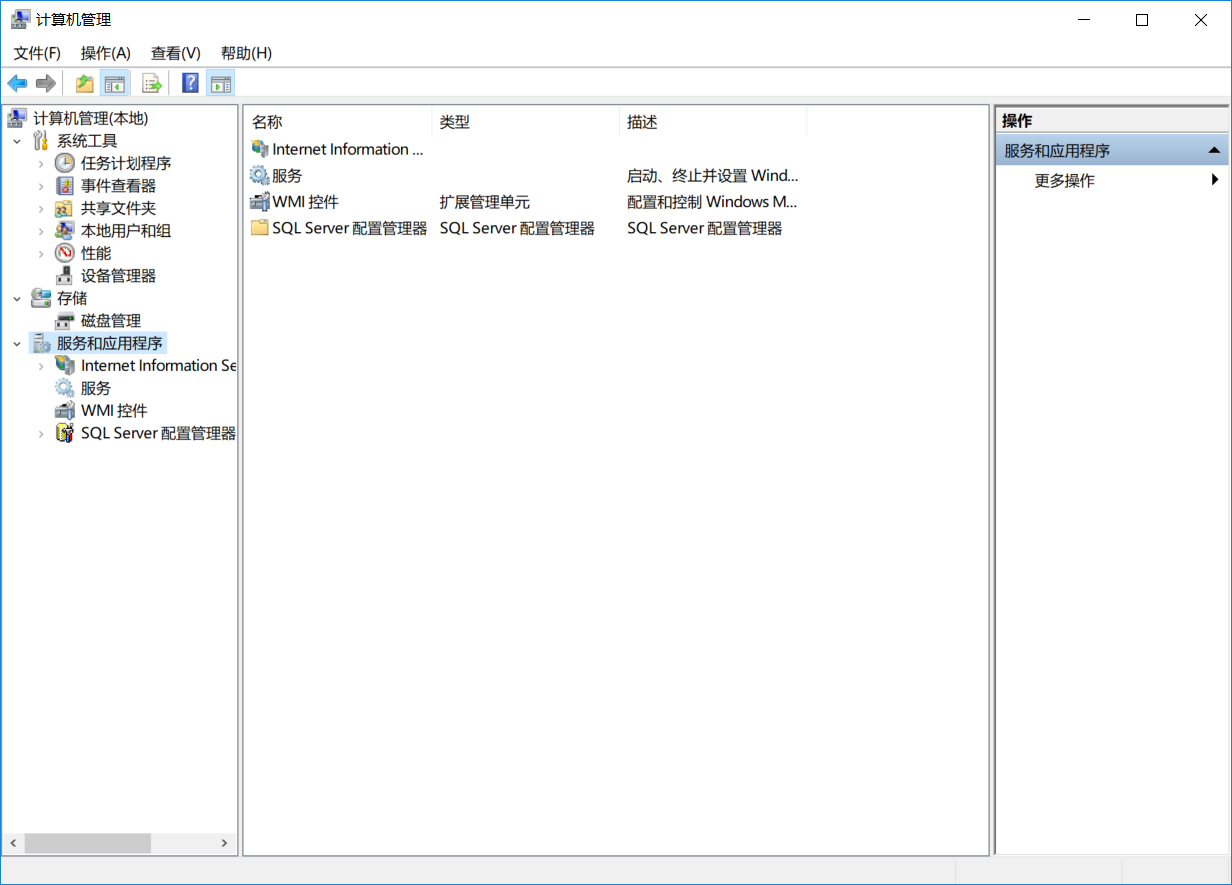Sort by the 名称 column header

coord(338,122)
